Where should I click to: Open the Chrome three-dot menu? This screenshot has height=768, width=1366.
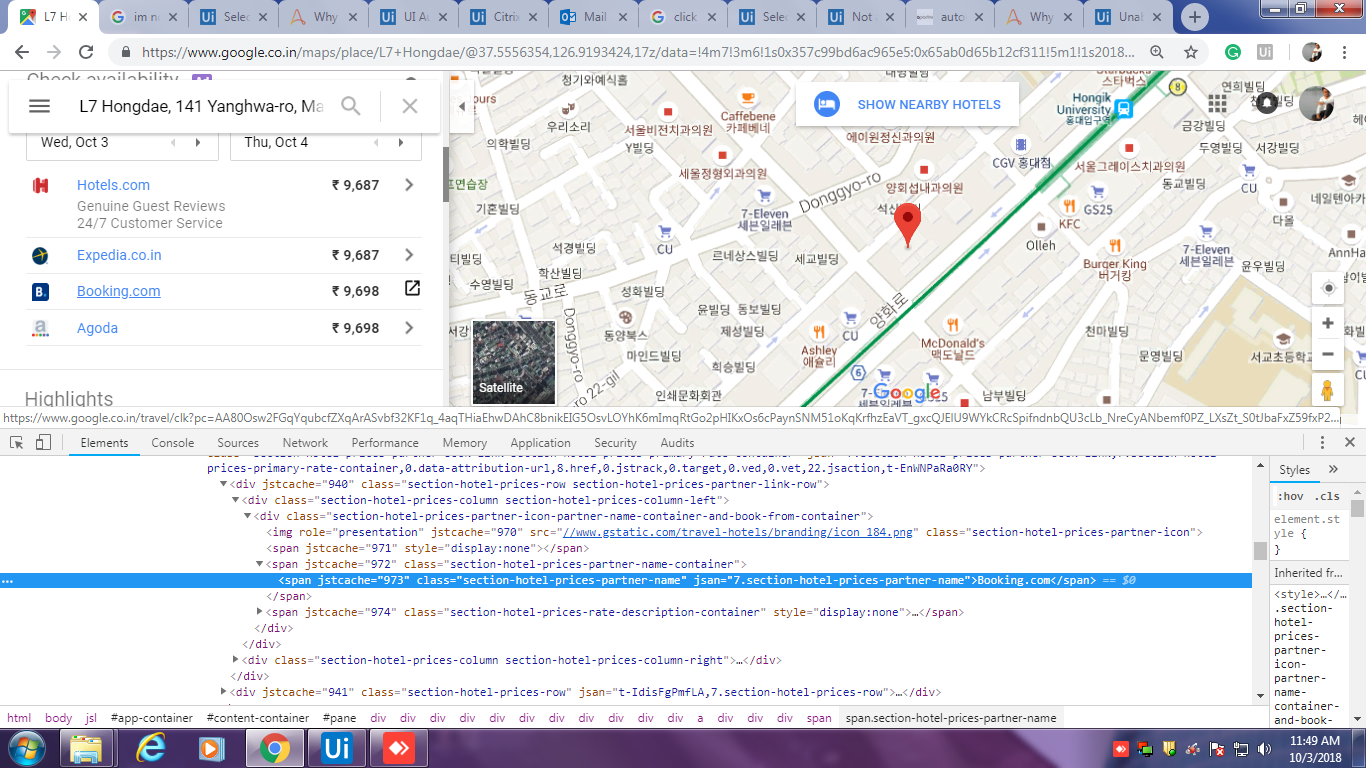tap(1342, 52)
